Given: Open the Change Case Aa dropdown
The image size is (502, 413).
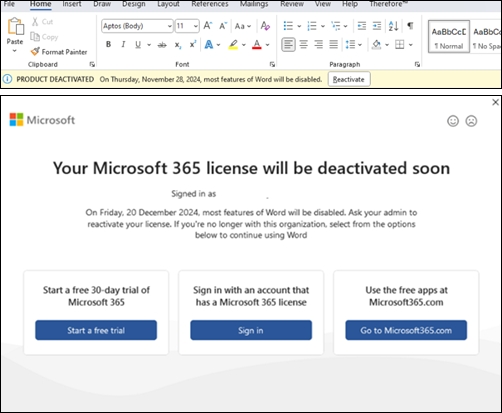Looking at the screenshot, I should (x=243, y=26).
